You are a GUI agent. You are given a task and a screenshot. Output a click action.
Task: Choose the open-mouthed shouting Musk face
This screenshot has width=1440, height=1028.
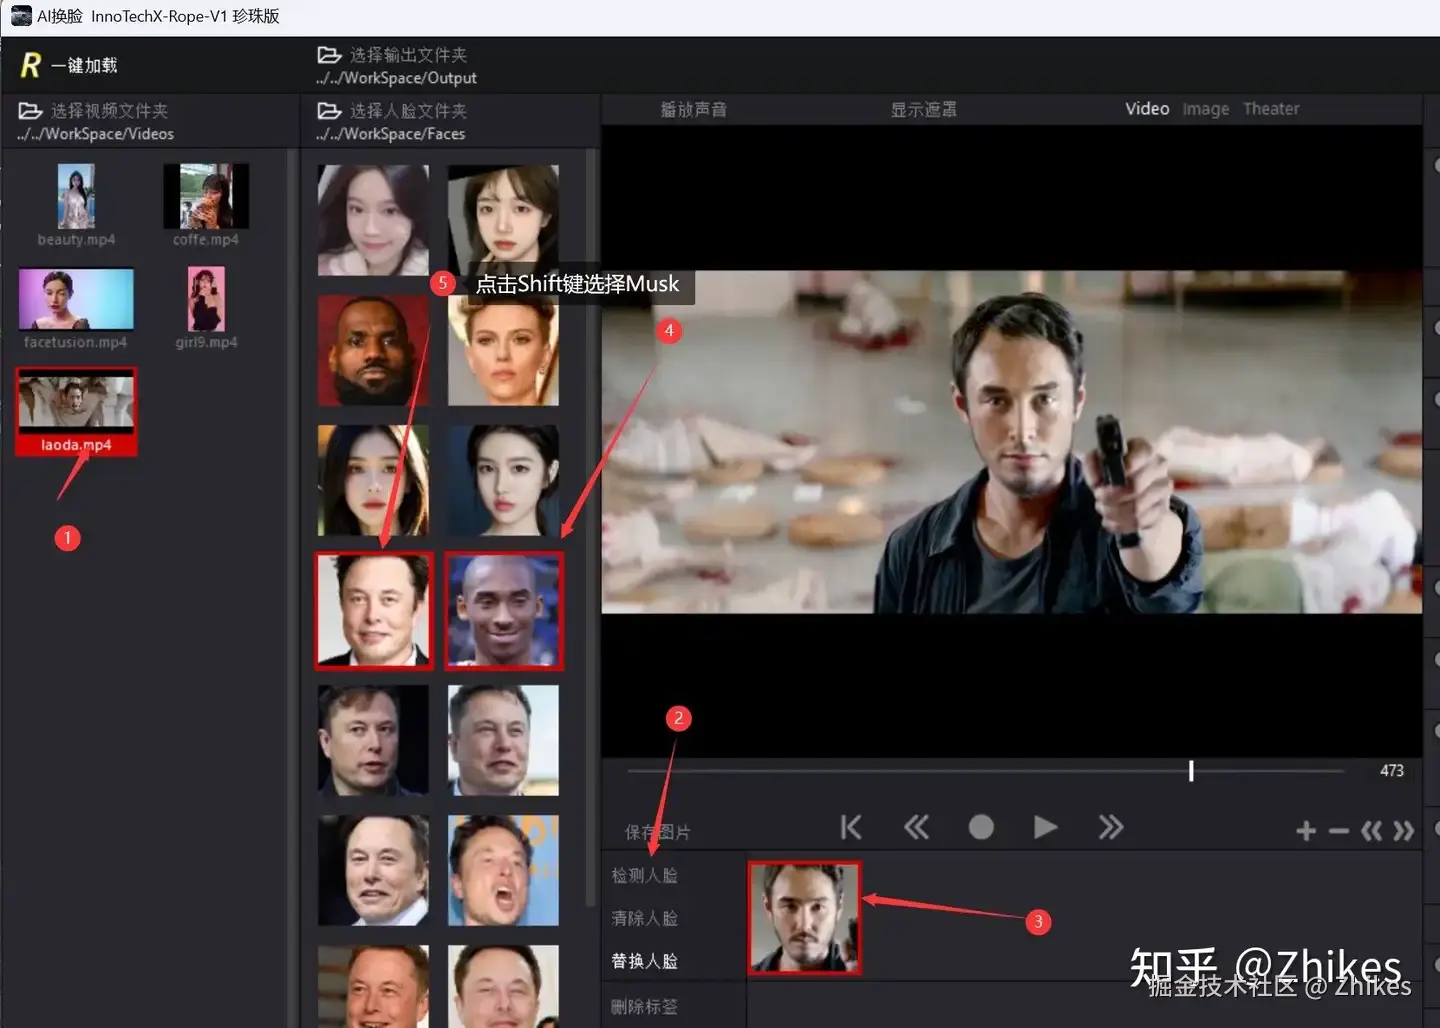point(503,870)
